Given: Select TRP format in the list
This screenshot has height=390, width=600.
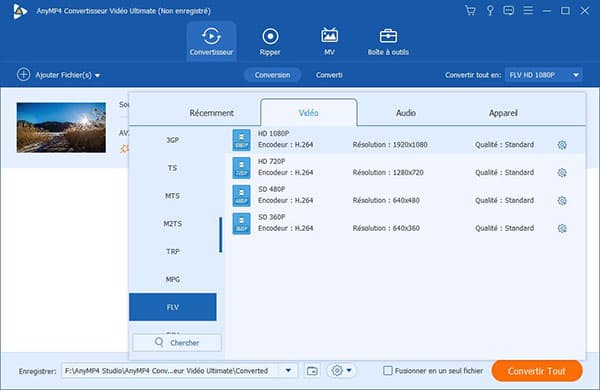Looking at the screenshot, I should (x=173, y=251).
